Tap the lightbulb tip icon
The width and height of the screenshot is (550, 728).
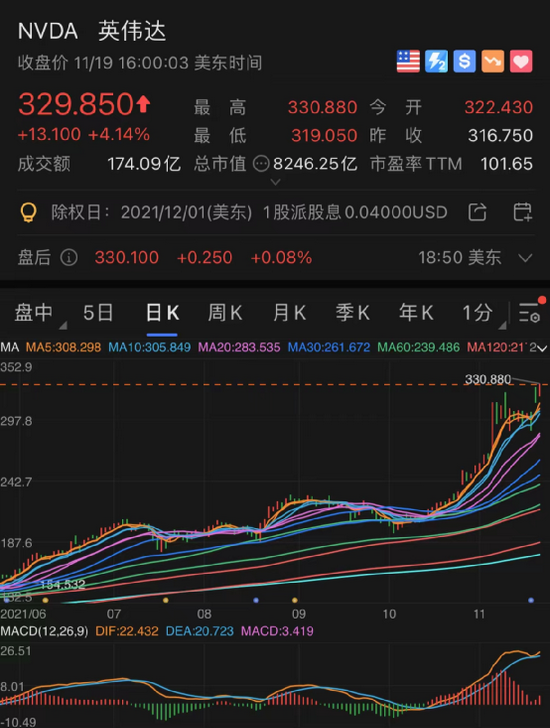coord(28,213)
